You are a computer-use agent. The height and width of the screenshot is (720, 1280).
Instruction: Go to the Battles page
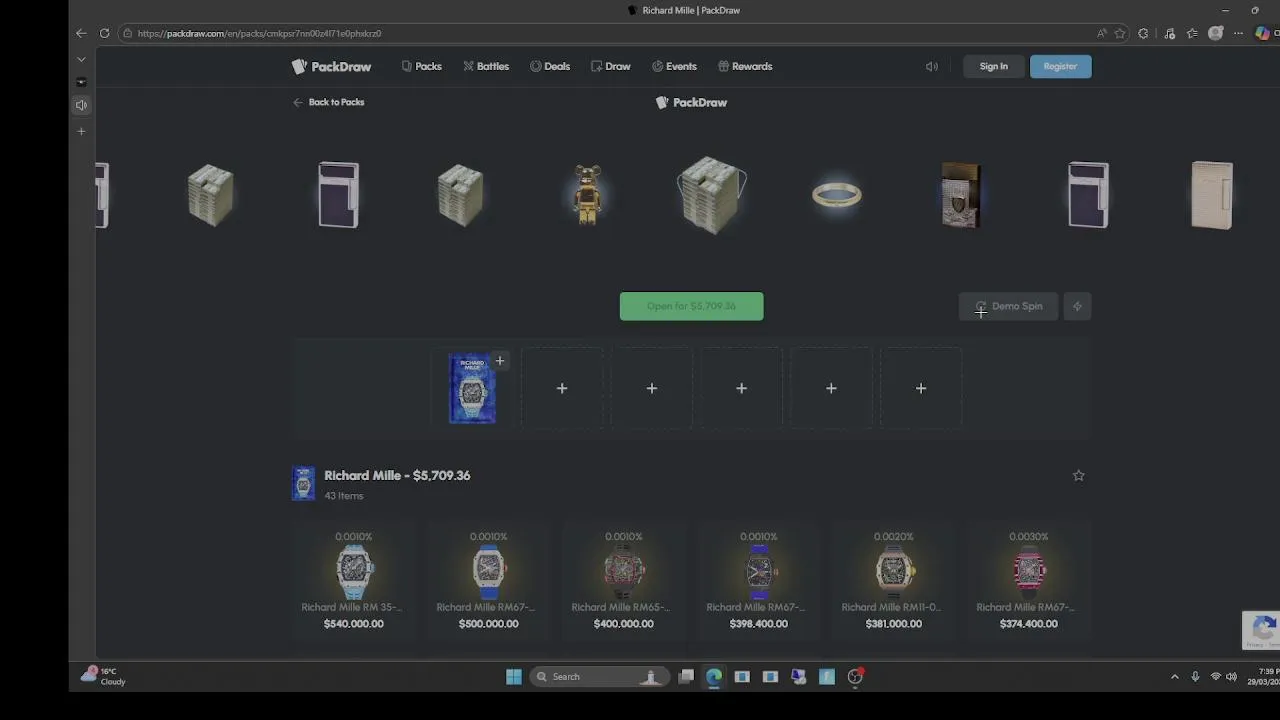pyautogui.click(x=486, y=66)
